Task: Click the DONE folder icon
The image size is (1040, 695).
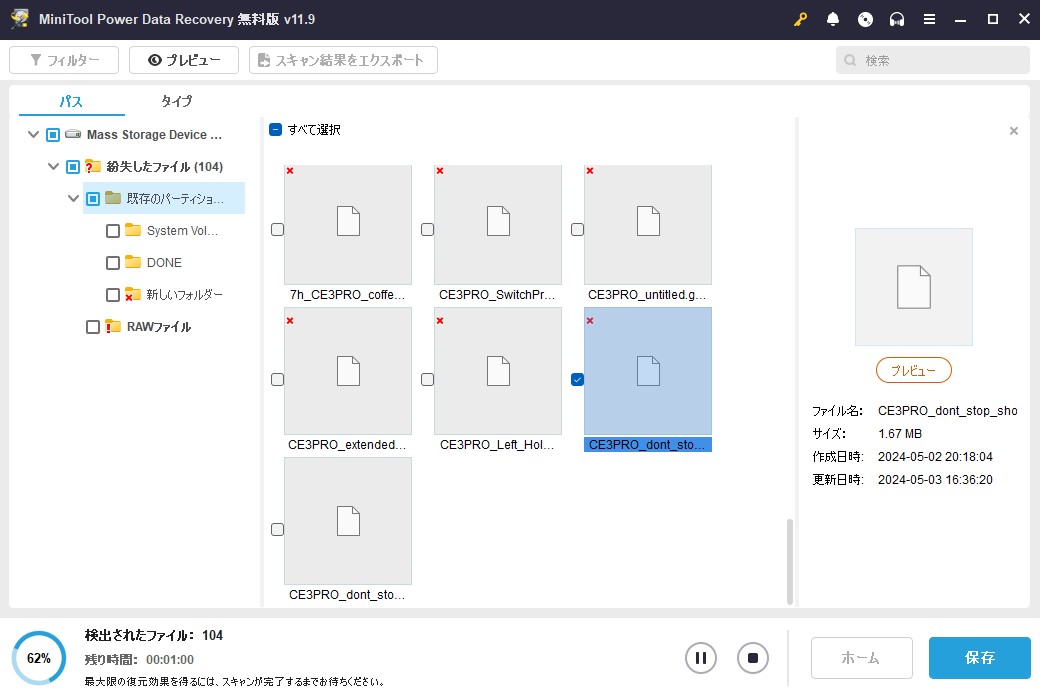Action: [x=133, y=262]
